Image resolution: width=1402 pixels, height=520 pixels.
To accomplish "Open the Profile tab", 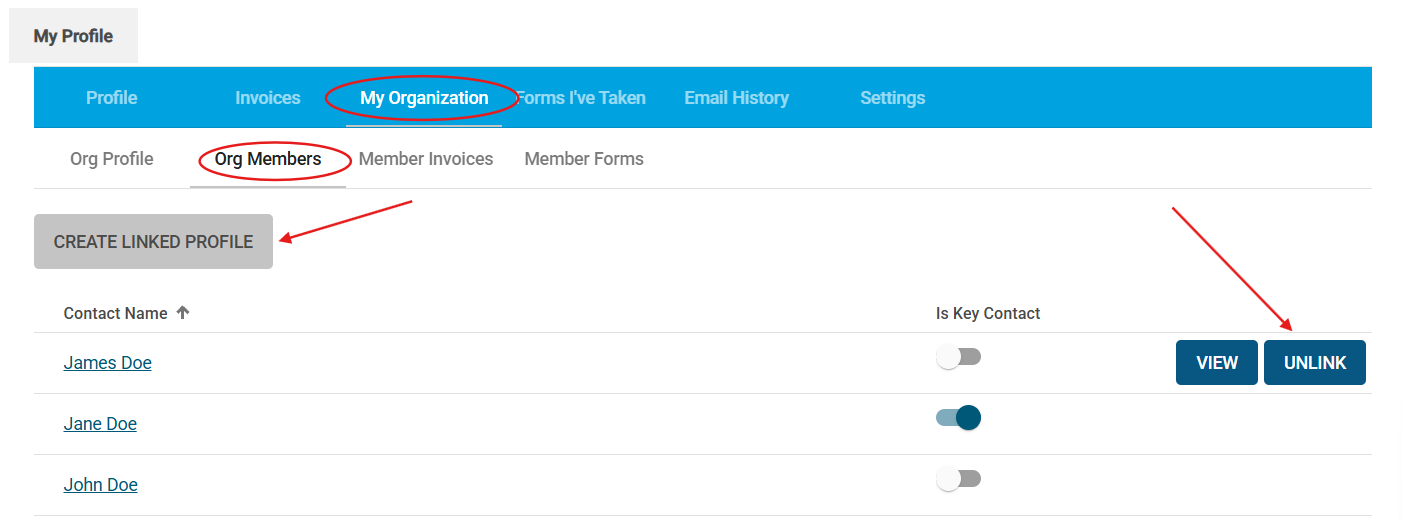I will (112, 98).
